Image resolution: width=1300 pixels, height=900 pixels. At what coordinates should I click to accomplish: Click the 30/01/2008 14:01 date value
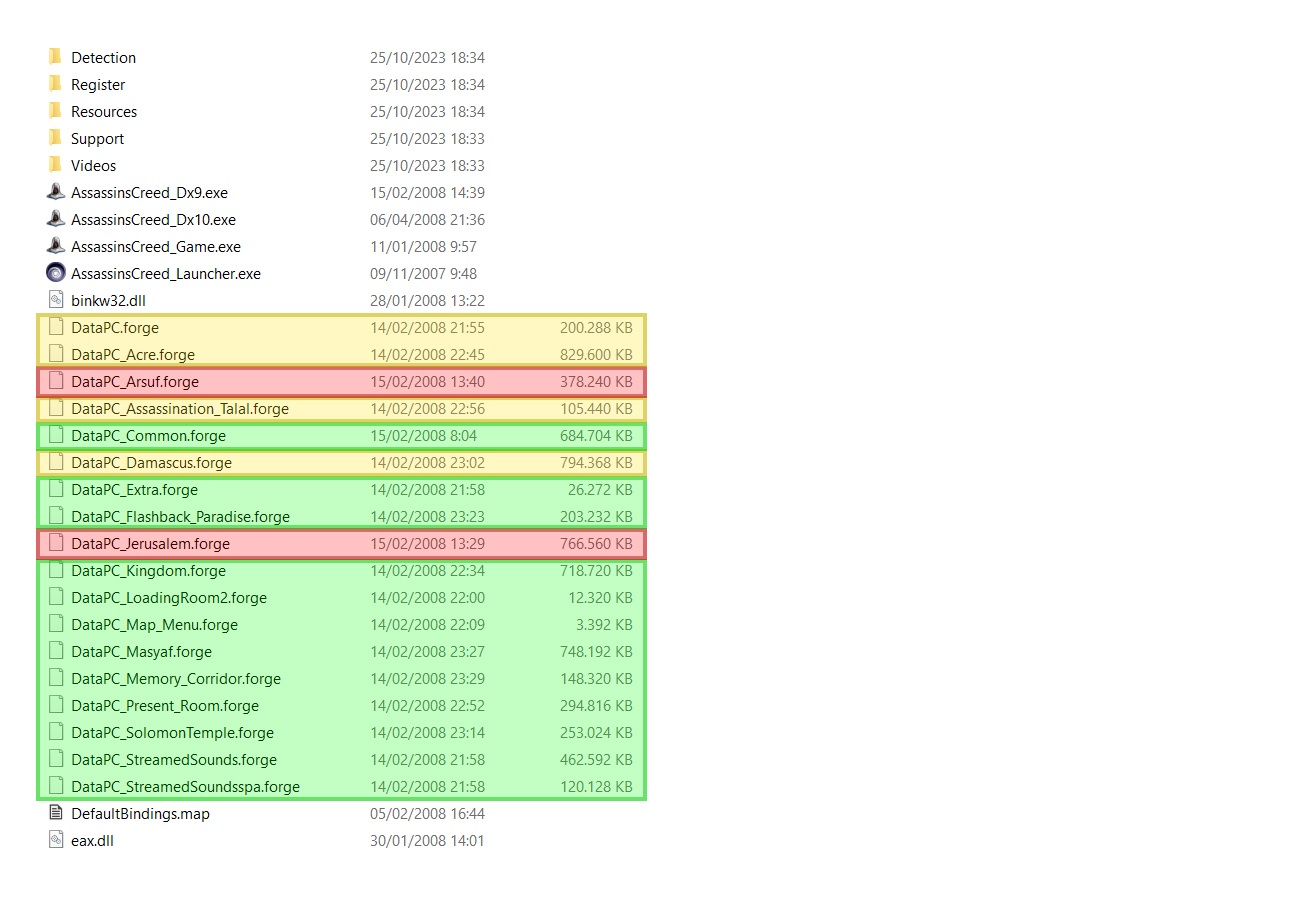point(427,841)
